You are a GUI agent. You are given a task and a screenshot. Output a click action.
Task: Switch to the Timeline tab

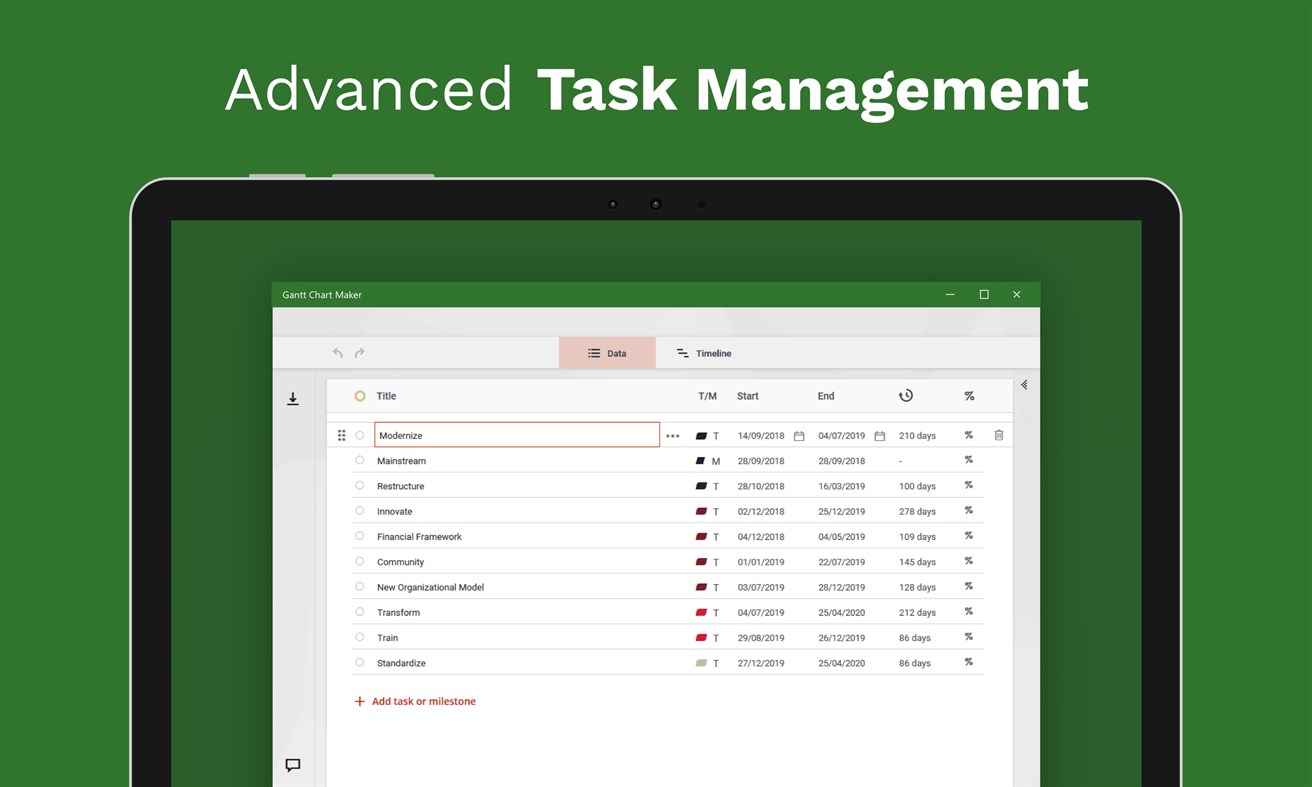tap(703, 353)
